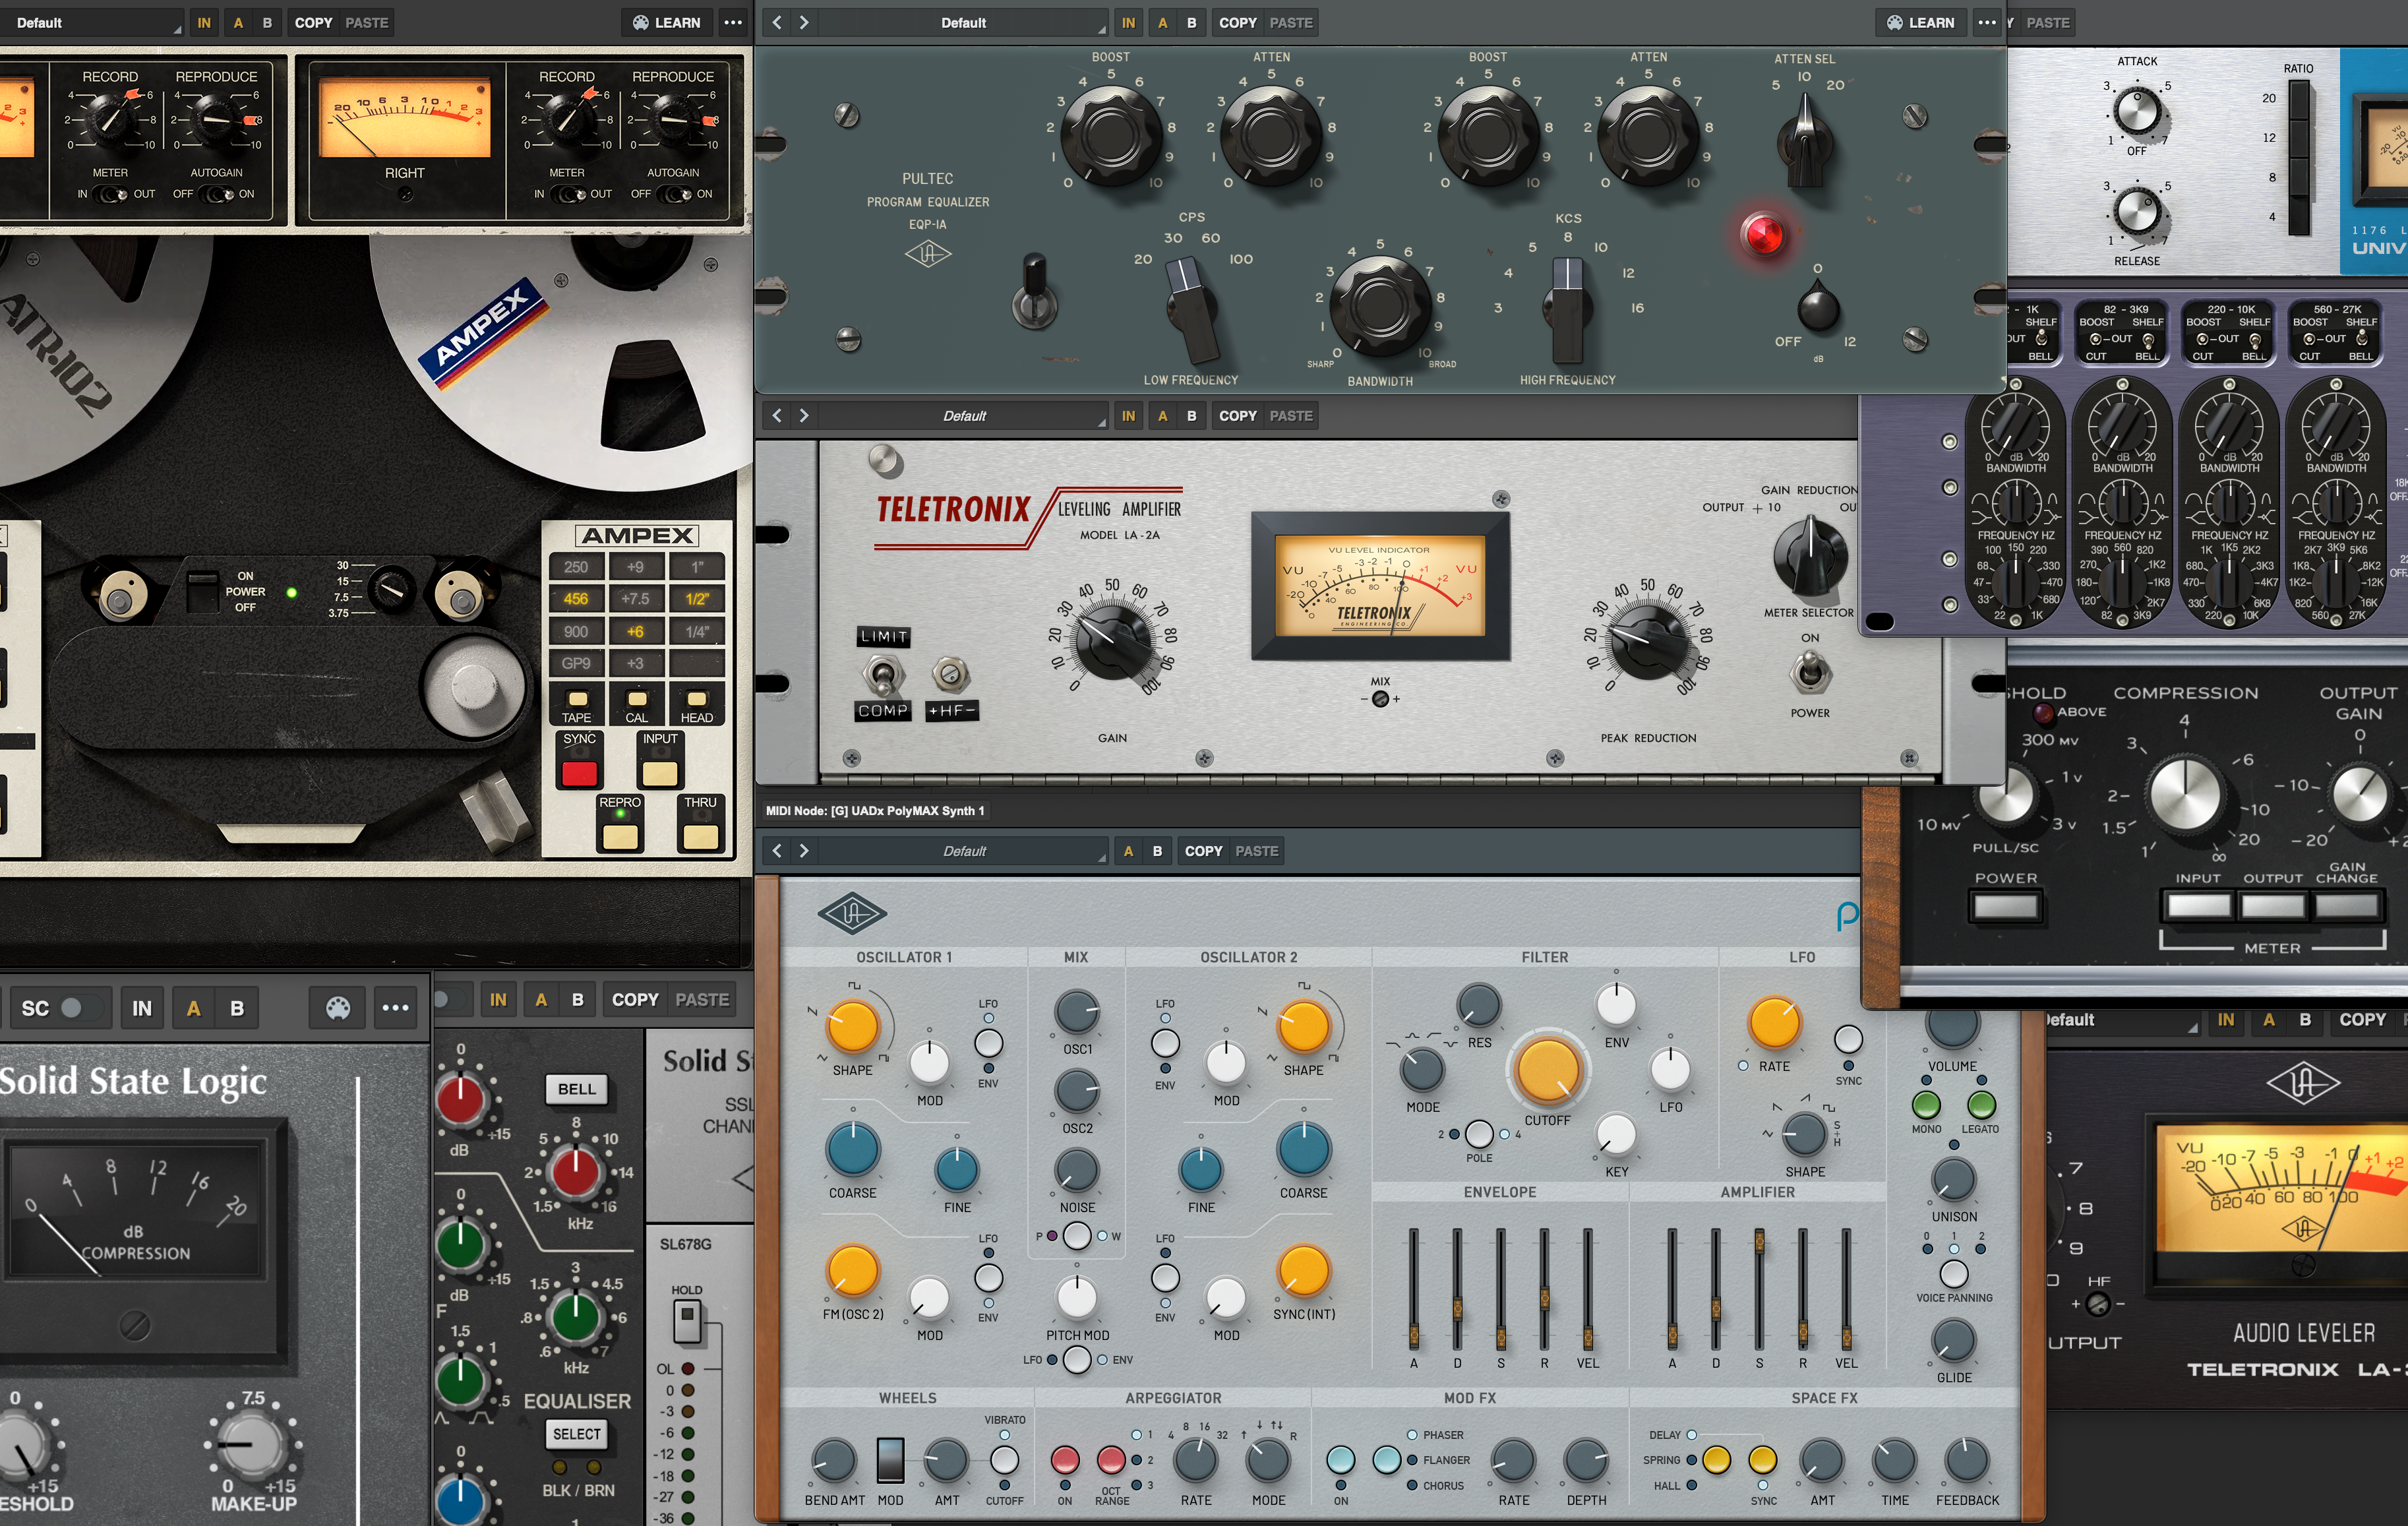Click the THRU button on the Ampex

point(700,836)
